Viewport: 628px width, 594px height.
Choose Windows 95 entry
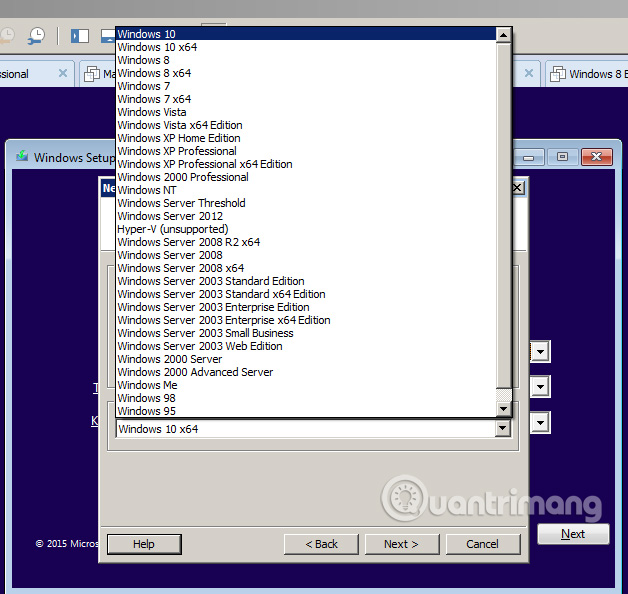pos(306,411)
